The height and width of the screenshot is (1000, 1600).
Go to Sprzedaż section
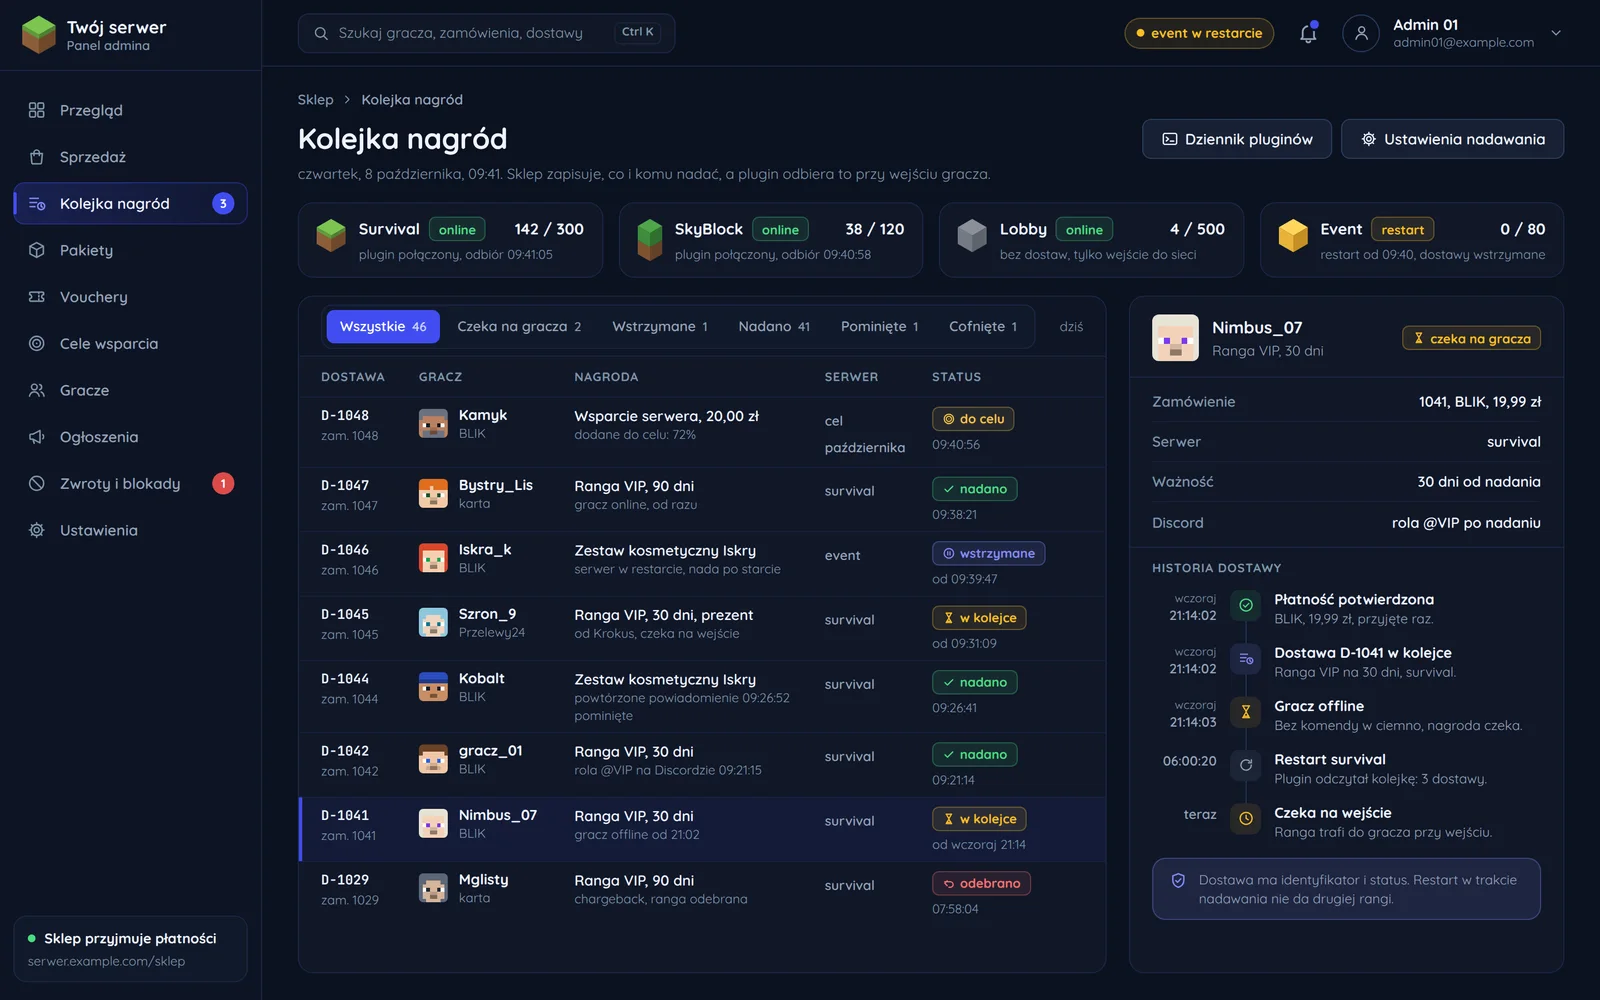pyautogui.click(x=130, y=157)
